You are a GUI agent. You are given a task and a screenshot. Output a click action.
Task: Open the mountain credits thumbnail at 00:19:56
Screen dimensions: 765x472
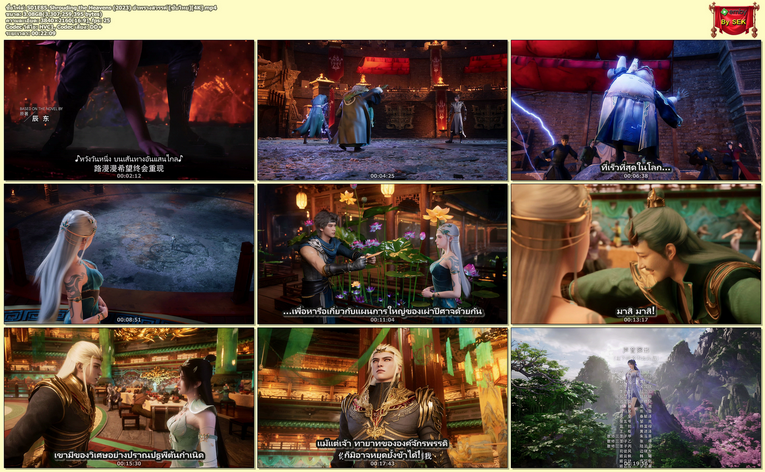[x=636, y=398]
